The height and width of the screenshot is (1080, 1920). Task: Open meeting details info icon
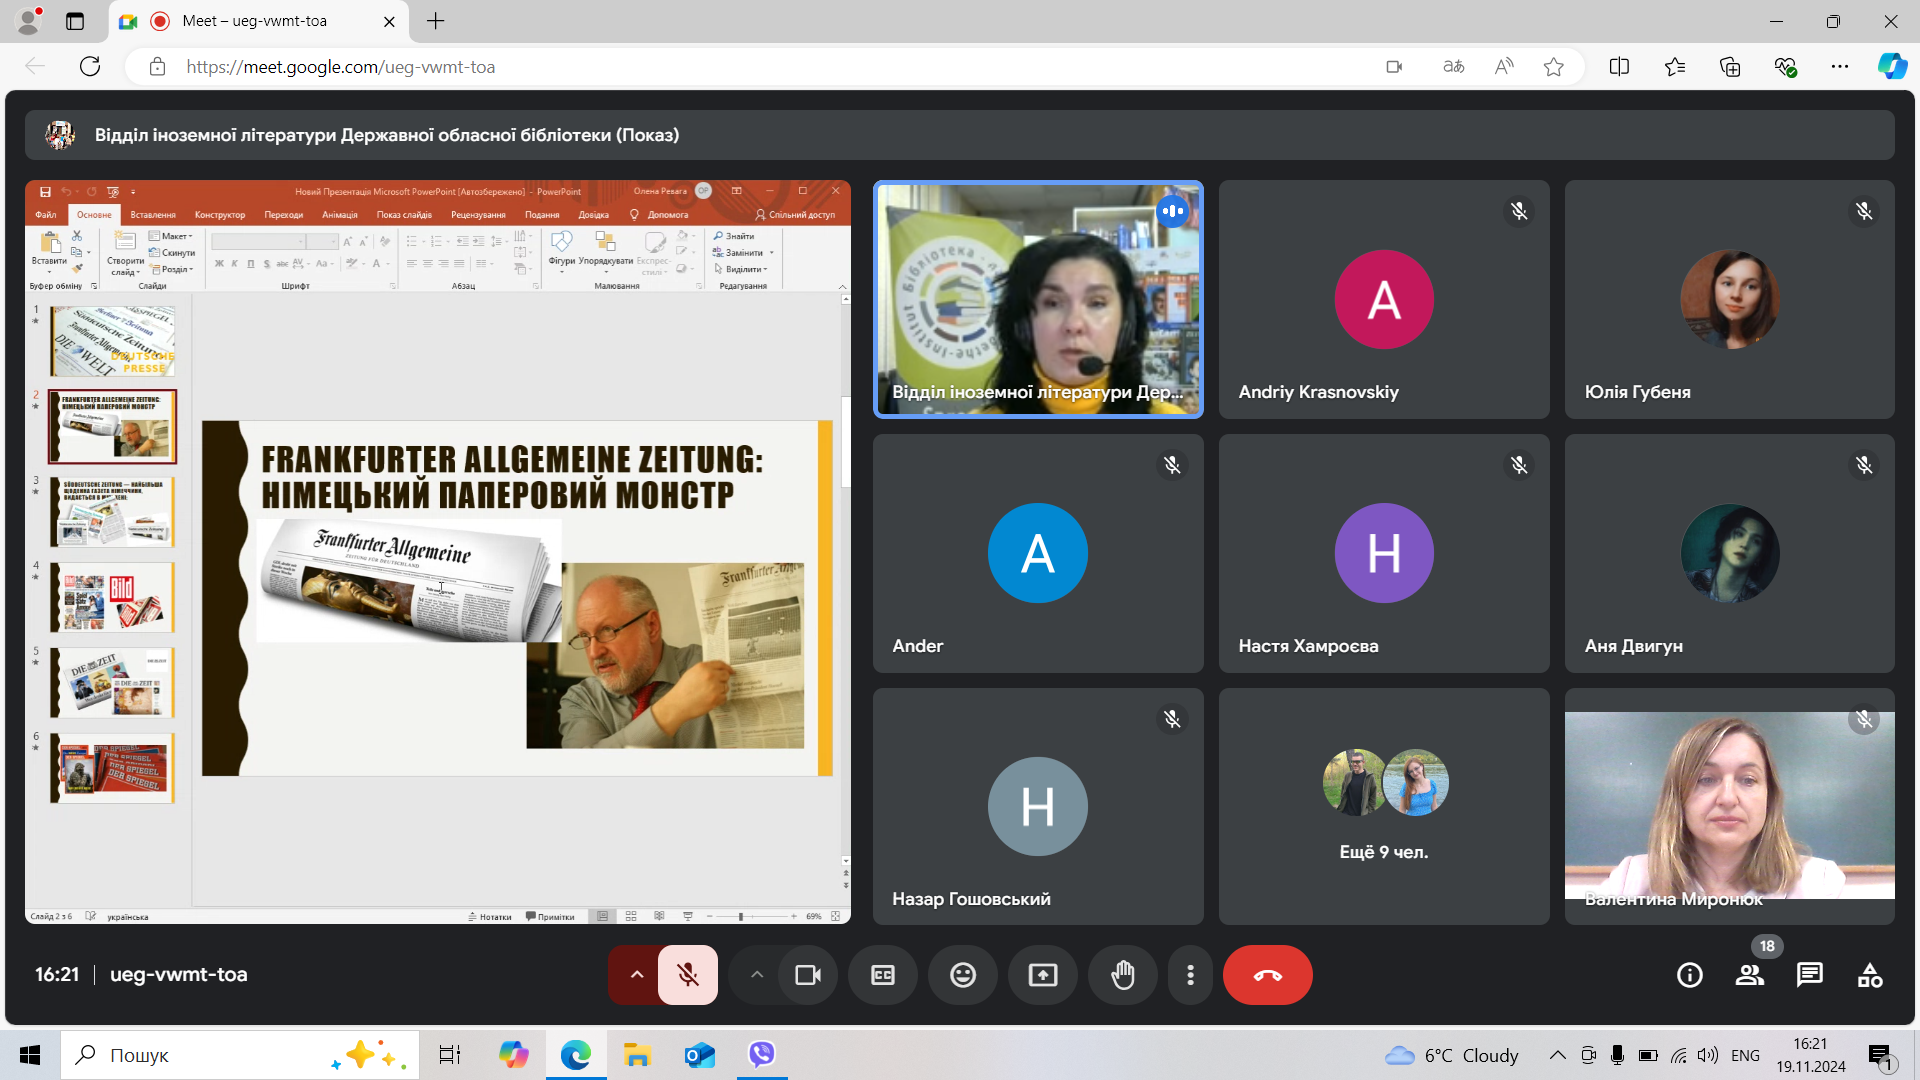coord(1690,975)
